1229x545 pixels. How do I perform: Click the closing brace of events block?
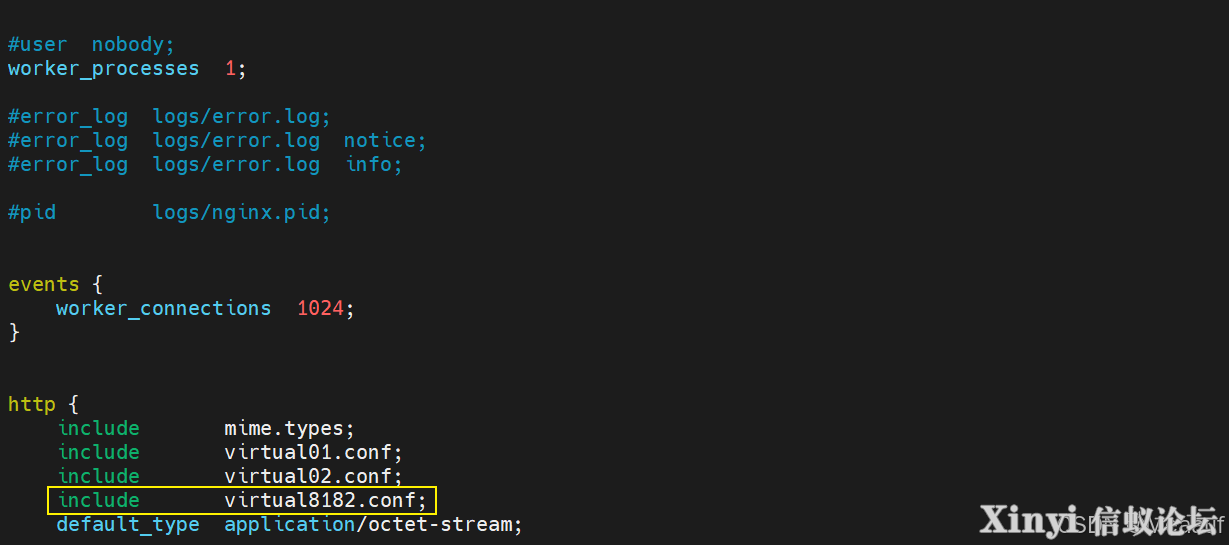tap(14, 333)
